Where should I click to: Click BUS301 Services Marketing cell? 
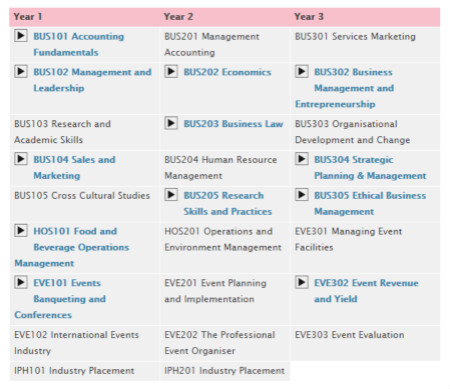coord(366,45)
